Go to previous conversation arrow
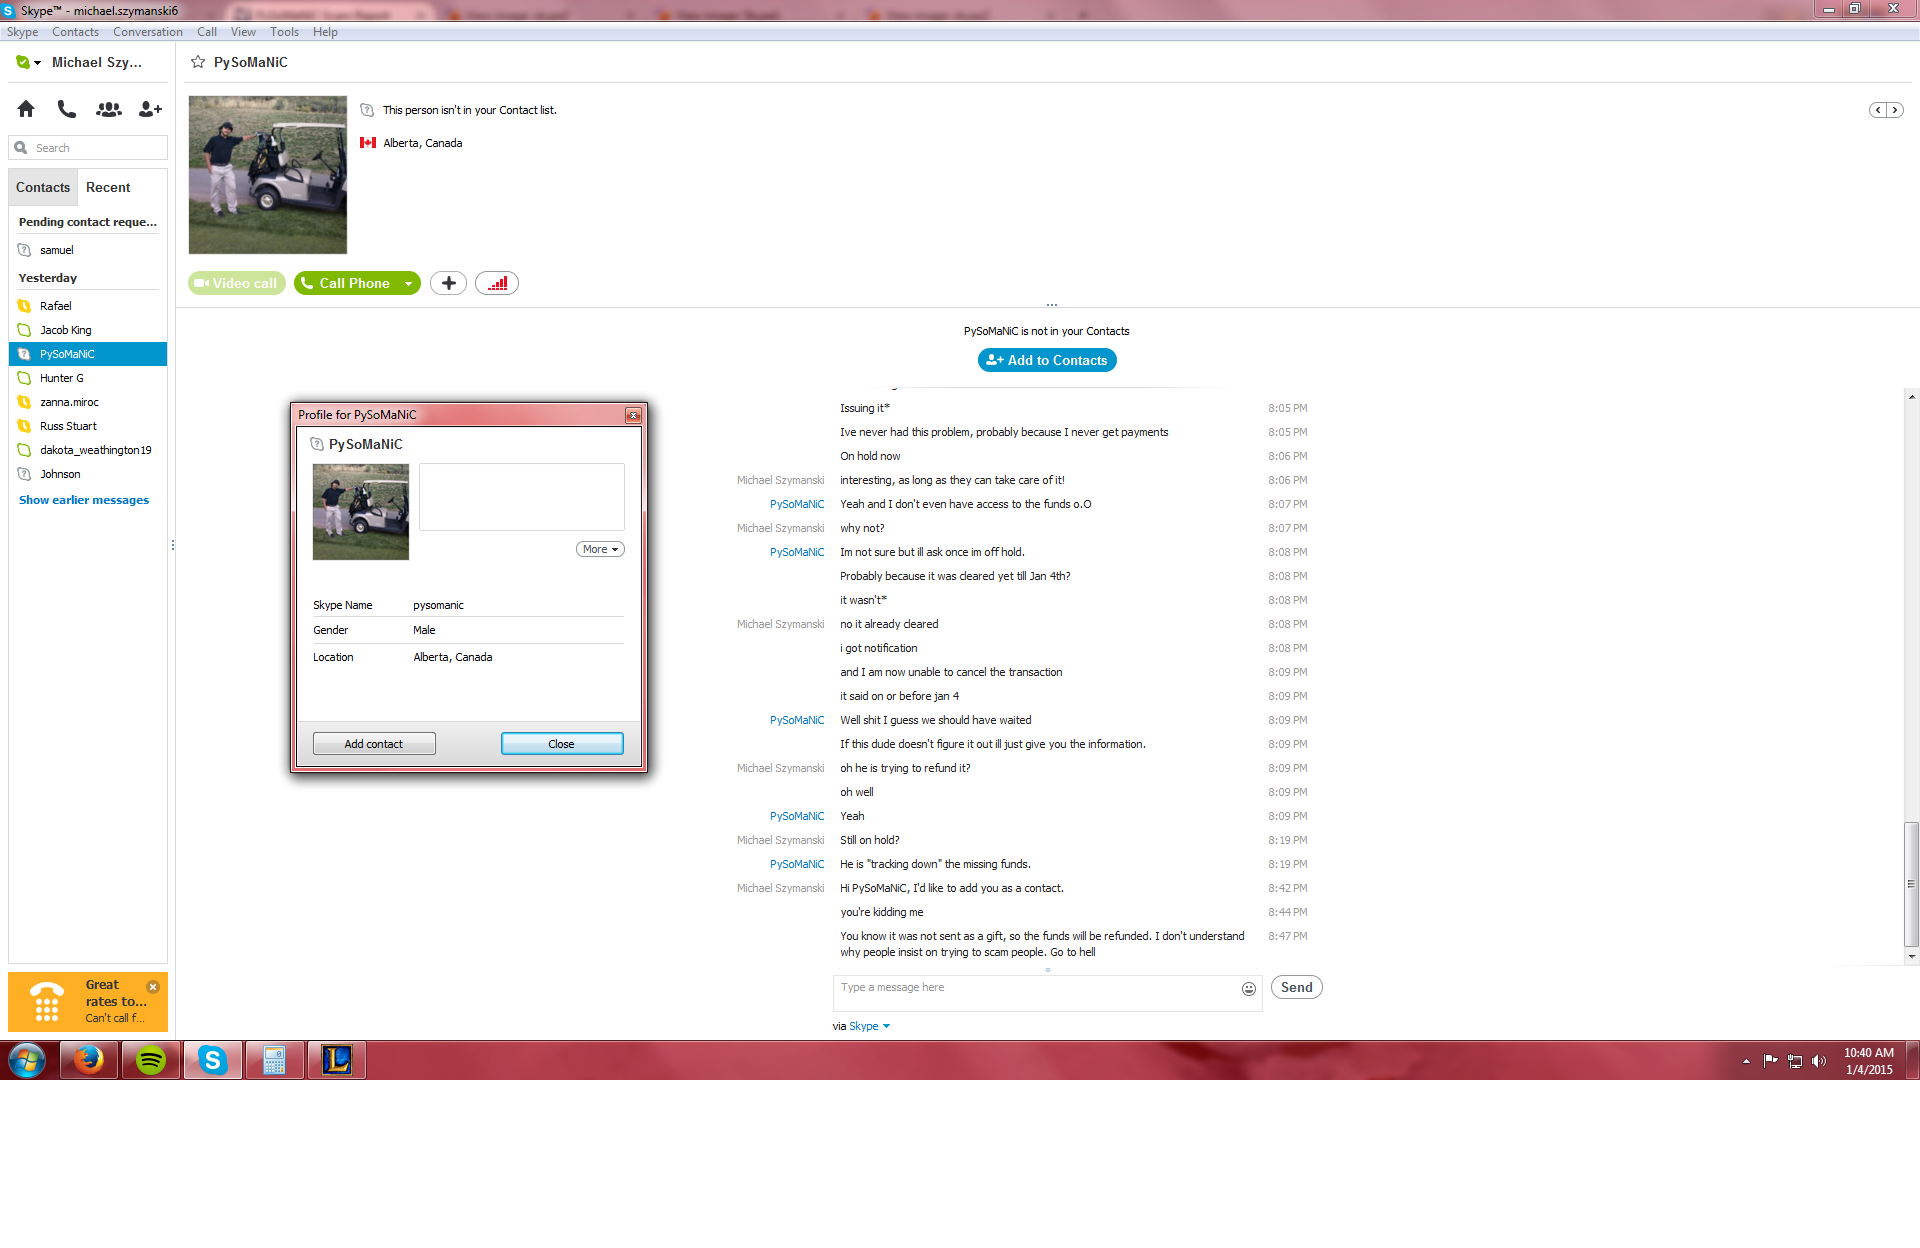Image resolution: width=1920 pixels, height=1248 pixels. click(x=1878, y=110)
